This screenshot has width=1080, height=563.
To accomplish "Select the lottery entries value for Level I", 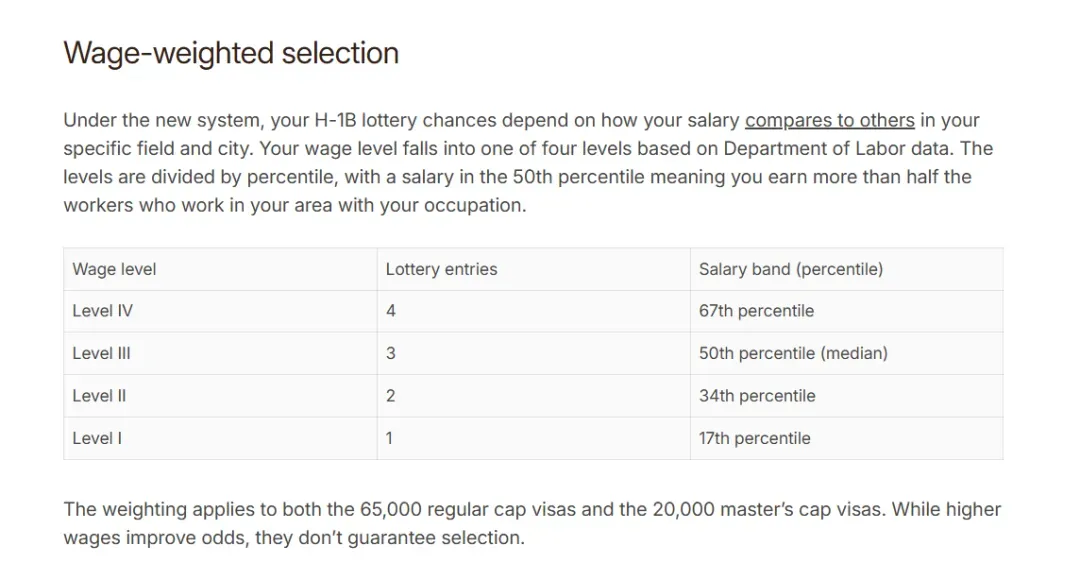I will click(x=389, y=438).
